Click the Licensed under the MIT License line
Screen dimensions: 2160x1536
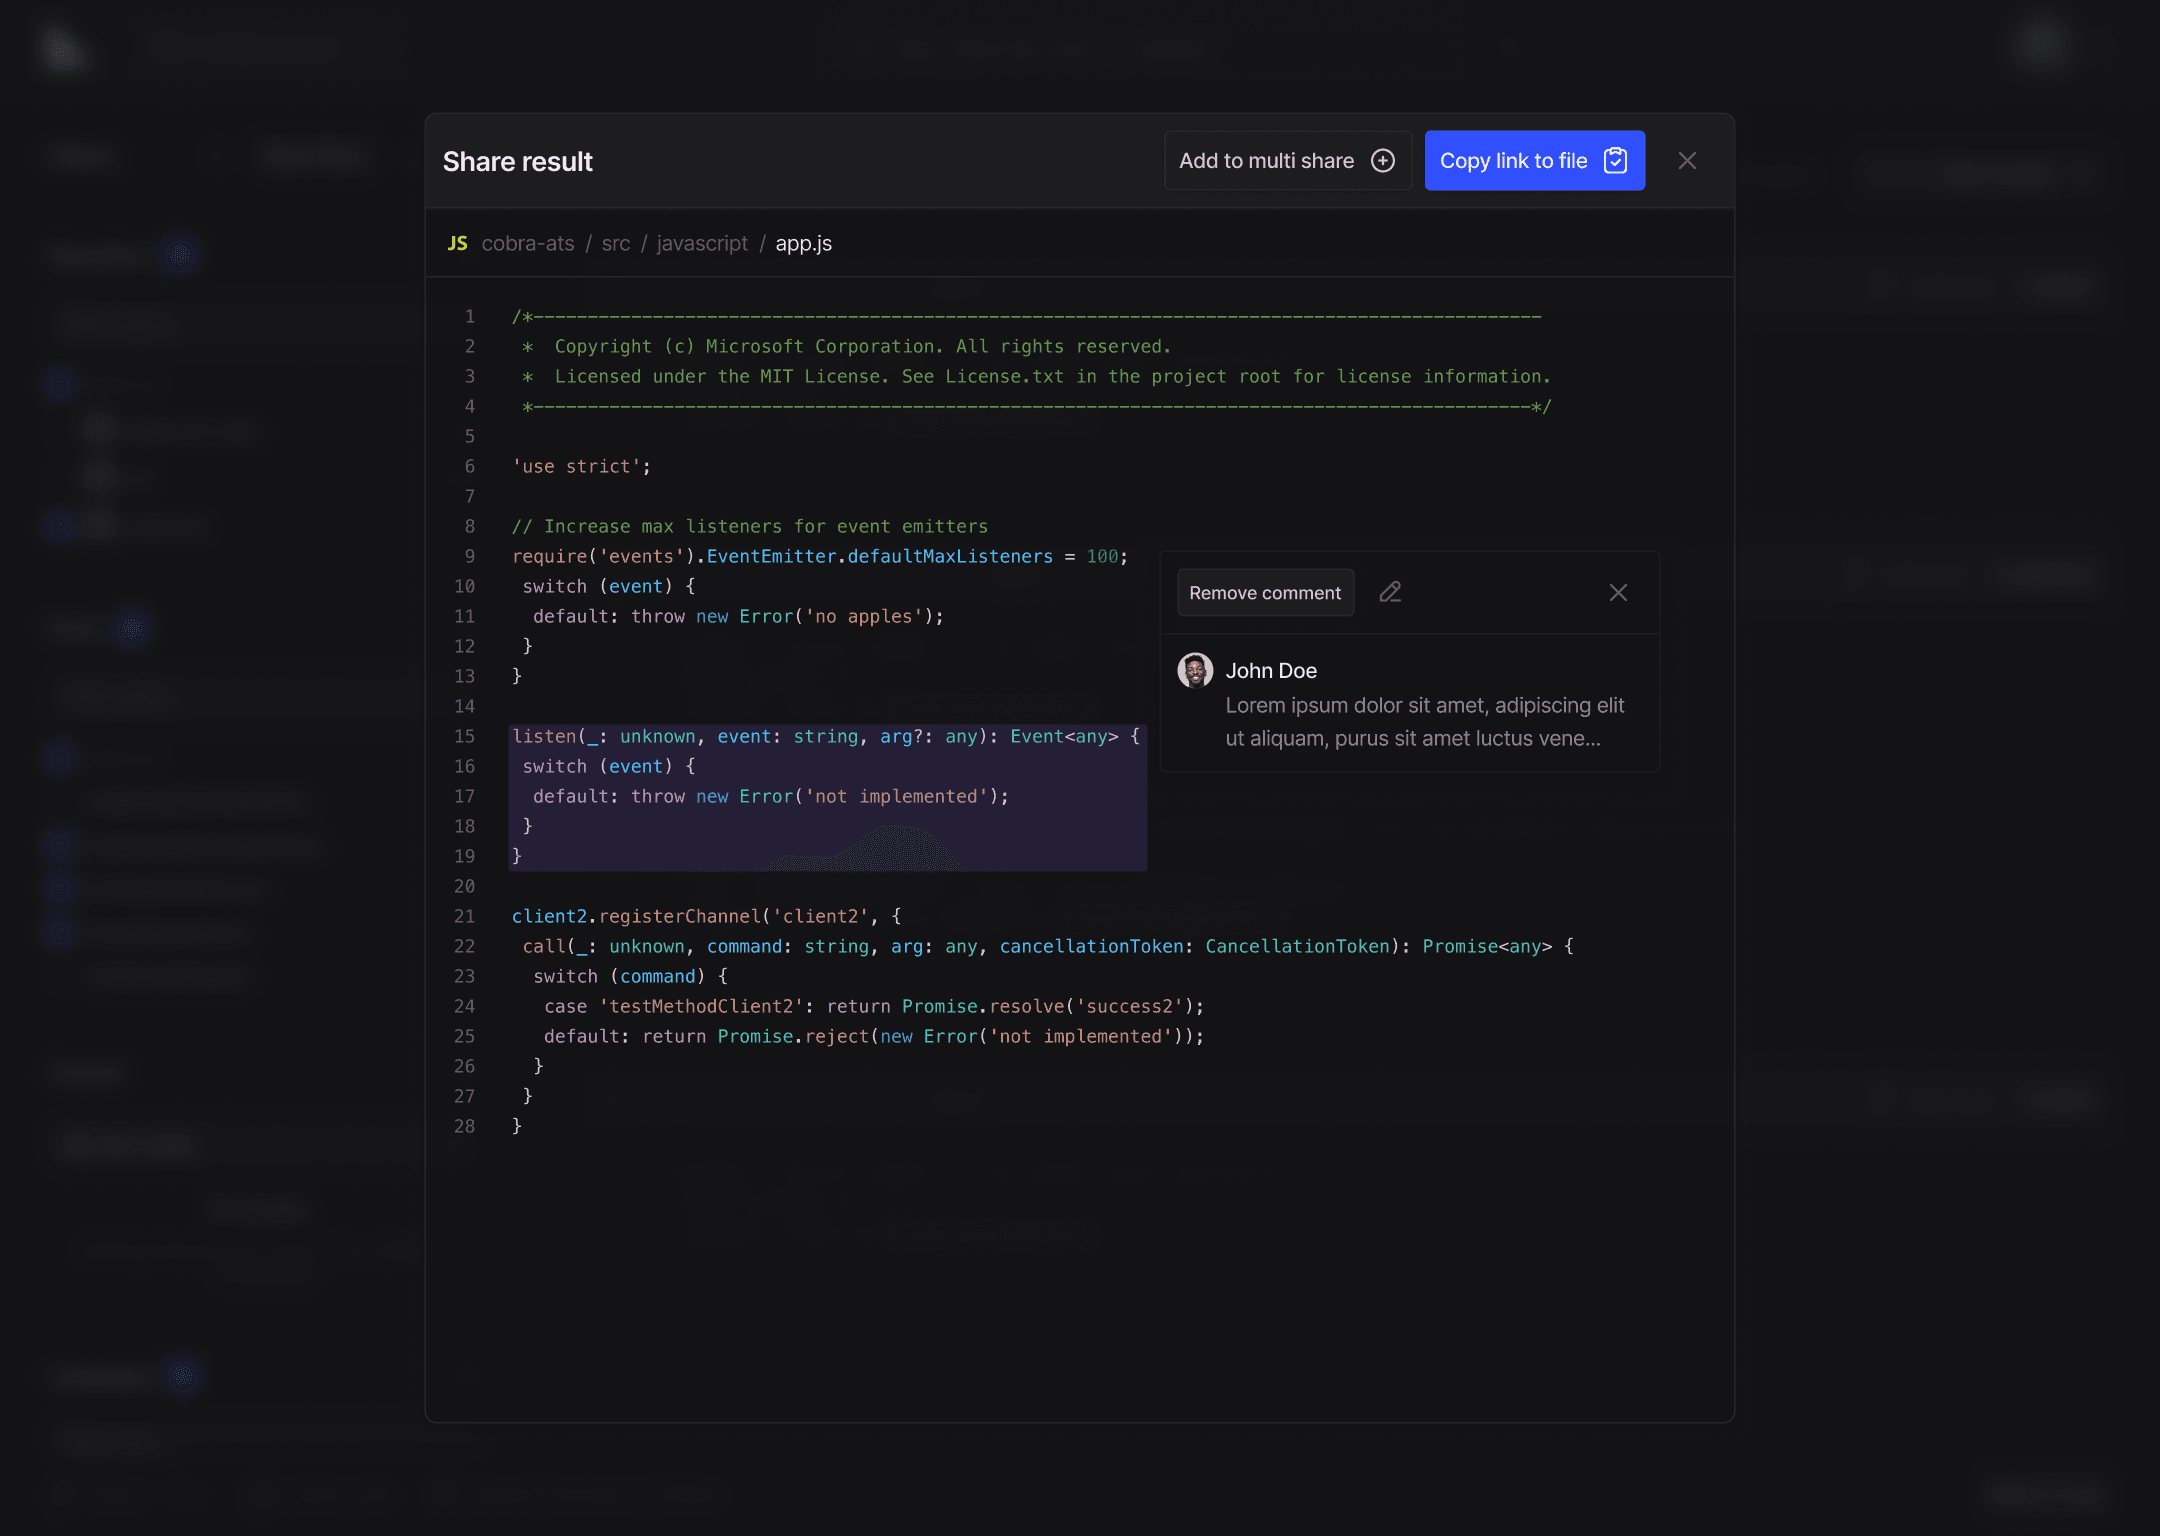tap(1036, 377)
